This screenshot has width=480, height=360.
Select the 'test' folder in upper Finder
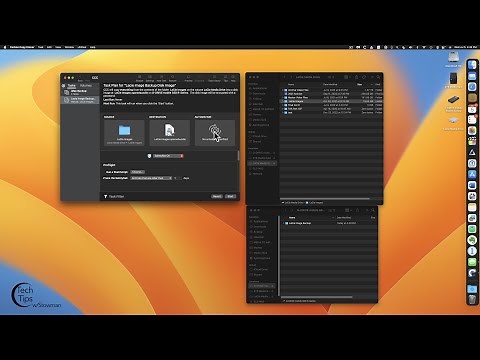tap(332, 112)
